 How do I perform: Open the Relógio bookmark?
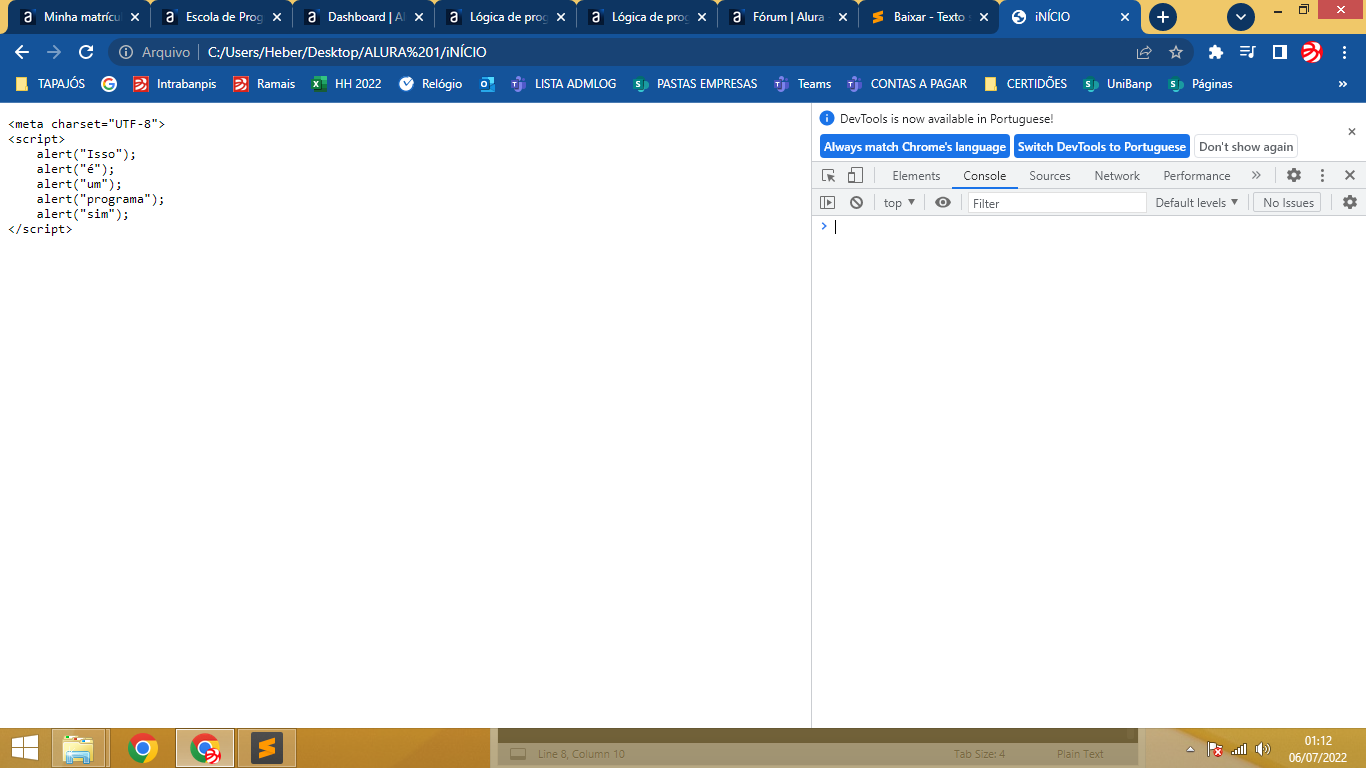tap(431, 84)
